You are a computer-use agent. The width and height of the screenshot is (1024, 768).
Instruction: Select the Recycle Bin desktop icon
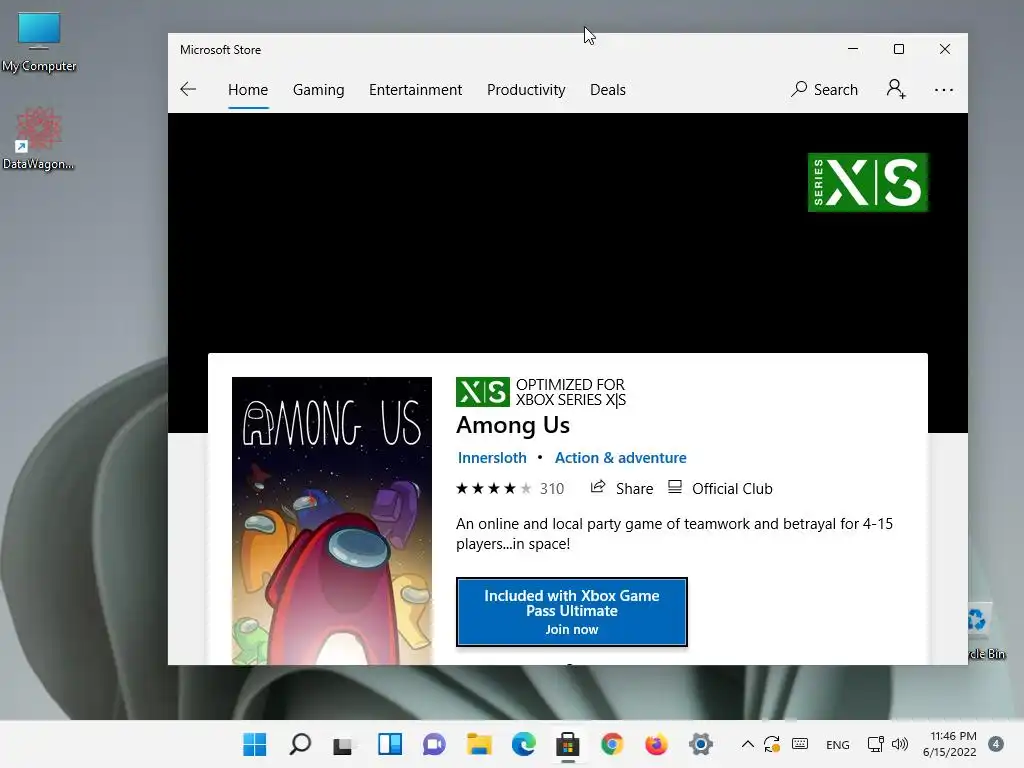point(986,631)
